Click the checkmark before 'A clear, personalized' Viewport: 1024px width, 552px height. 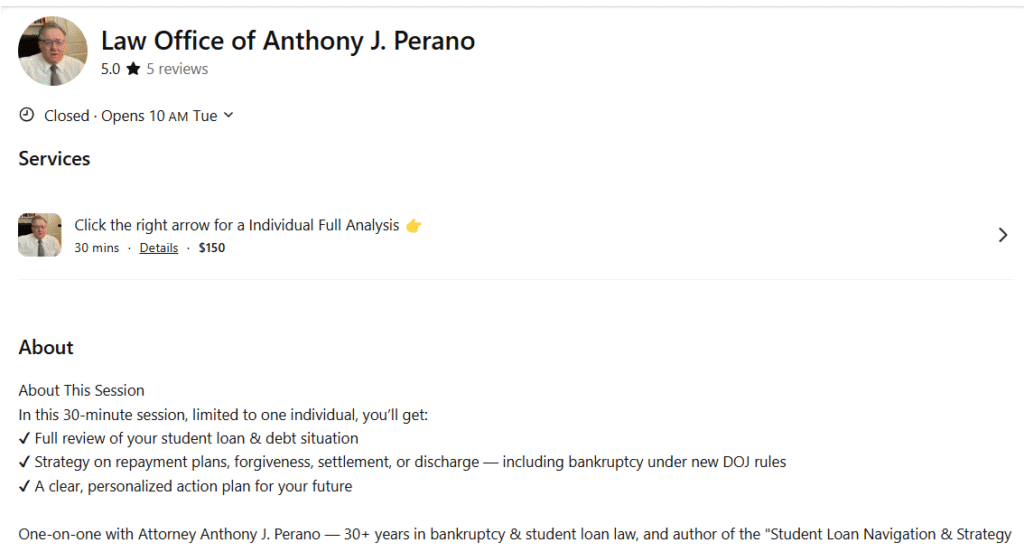click(24, 486)
